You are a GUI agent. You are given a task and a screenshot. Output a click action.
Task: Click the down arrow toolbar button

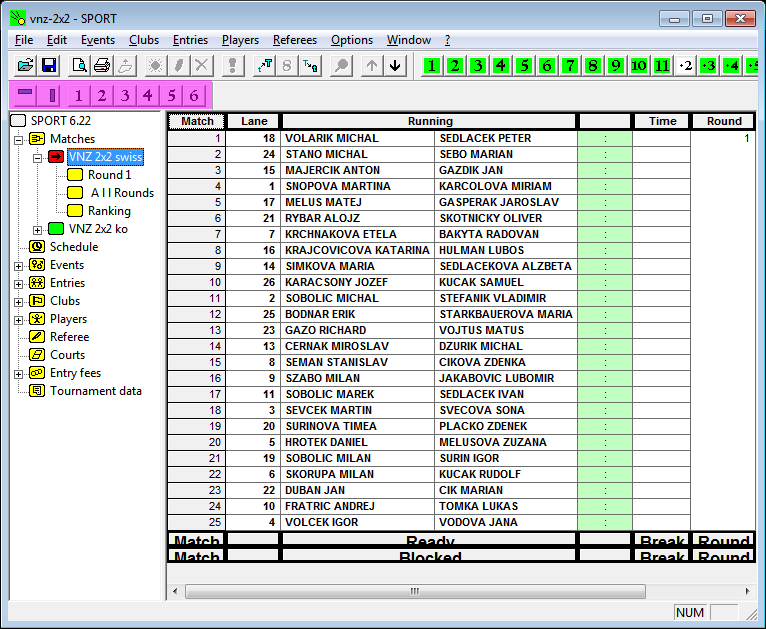[396, 66]
